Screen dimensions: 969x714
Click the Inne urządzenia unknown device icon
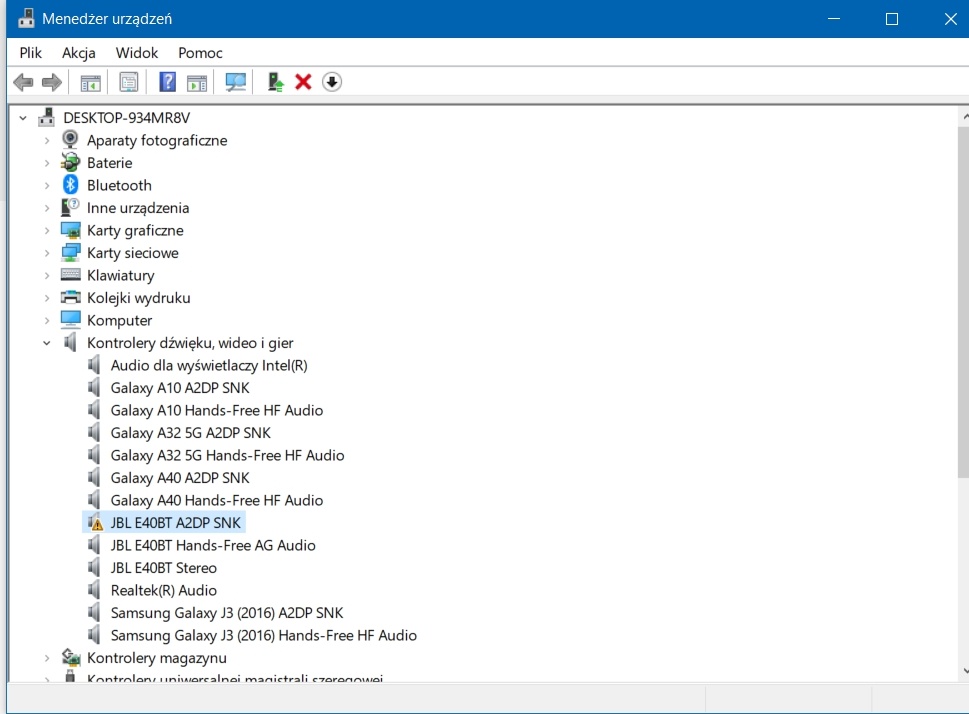coord(70,207)
